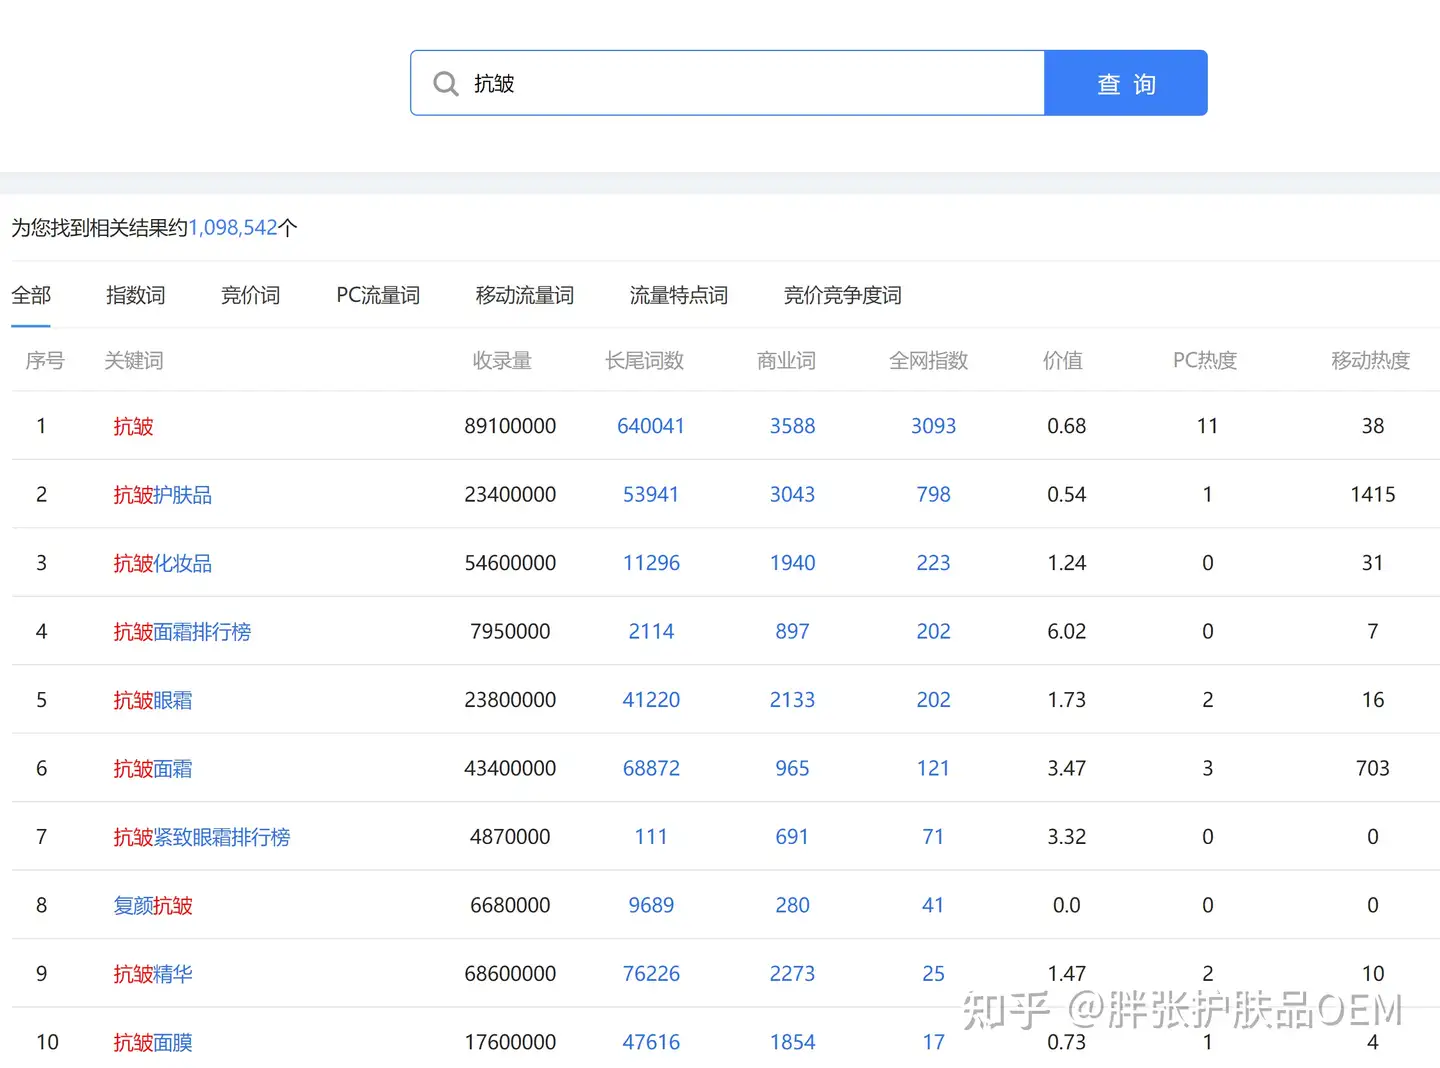Click long-tail count 11296
This screenshot has height=1068, width=1440.
(x=651, y=563)
